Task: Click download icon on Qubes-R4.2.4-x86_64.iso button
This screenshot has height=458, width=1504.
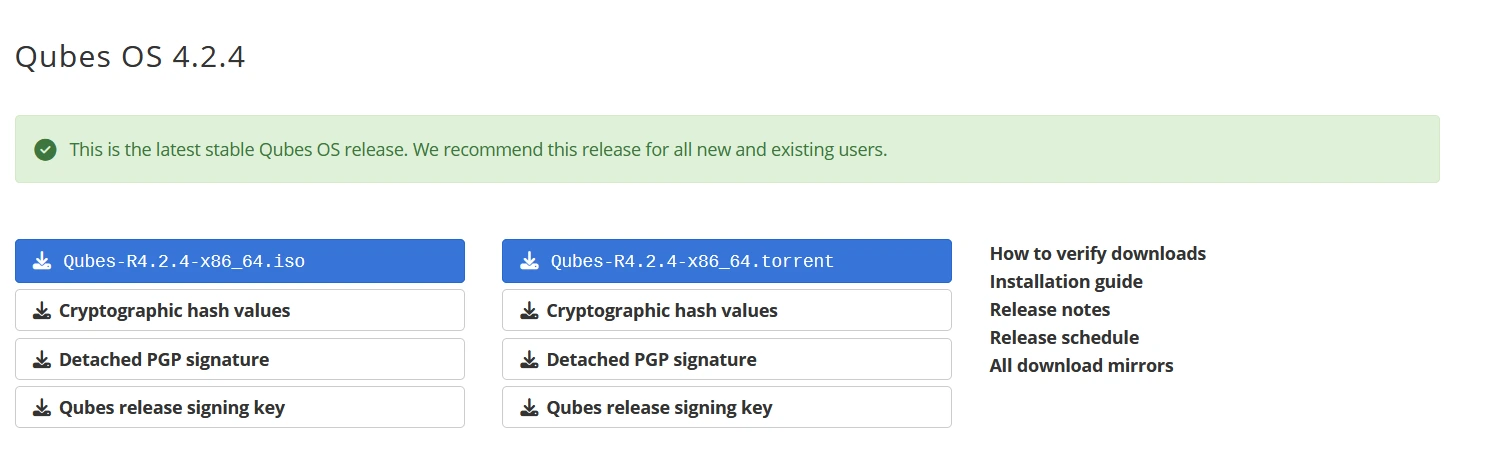Action: (x=42, y=262)
